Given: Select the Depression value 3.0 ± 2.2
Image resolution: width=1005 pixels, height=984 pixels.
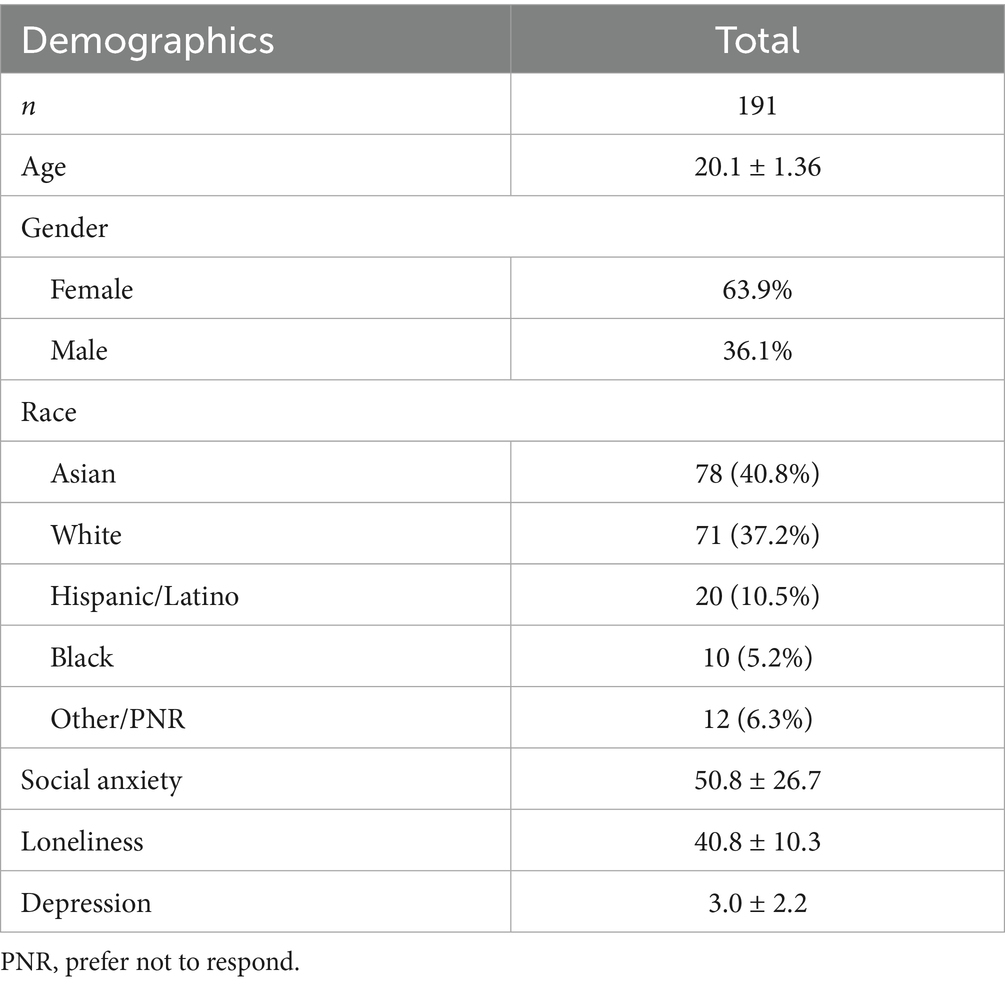Looking at the screenshot, I should click(757, 902).
